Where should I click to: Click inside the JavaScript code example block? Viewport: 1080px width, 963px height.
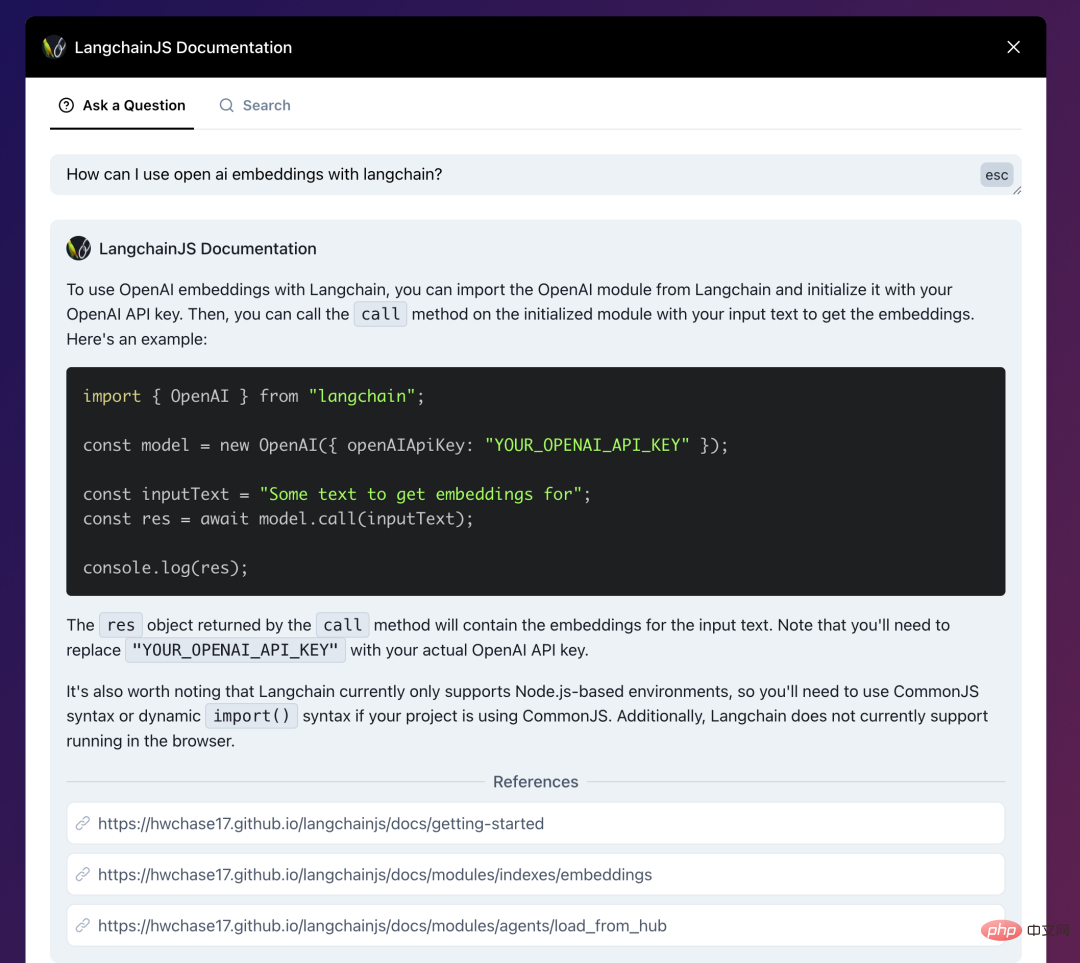pos(535,481)
